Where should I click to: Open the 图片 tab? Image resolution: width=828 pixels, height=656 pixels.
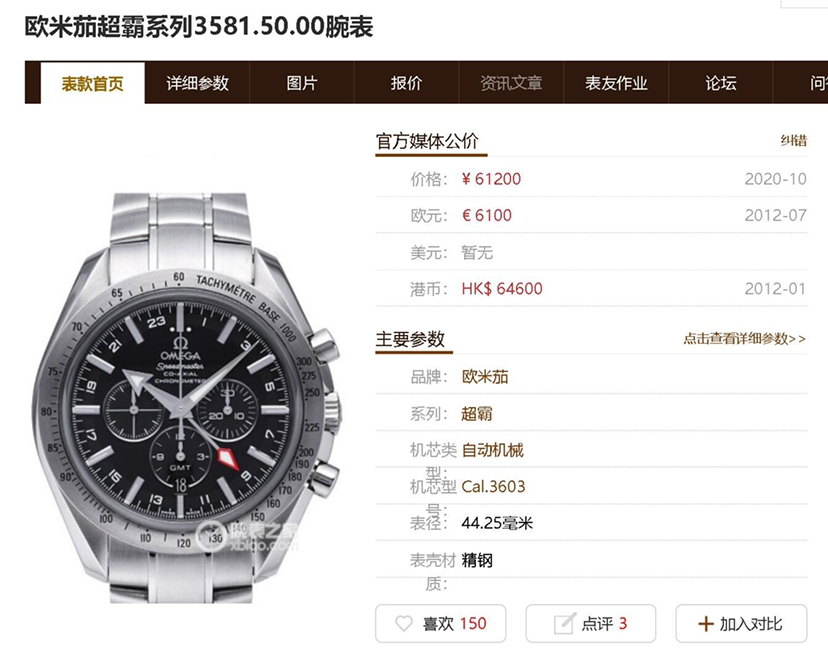coord(302,83)
